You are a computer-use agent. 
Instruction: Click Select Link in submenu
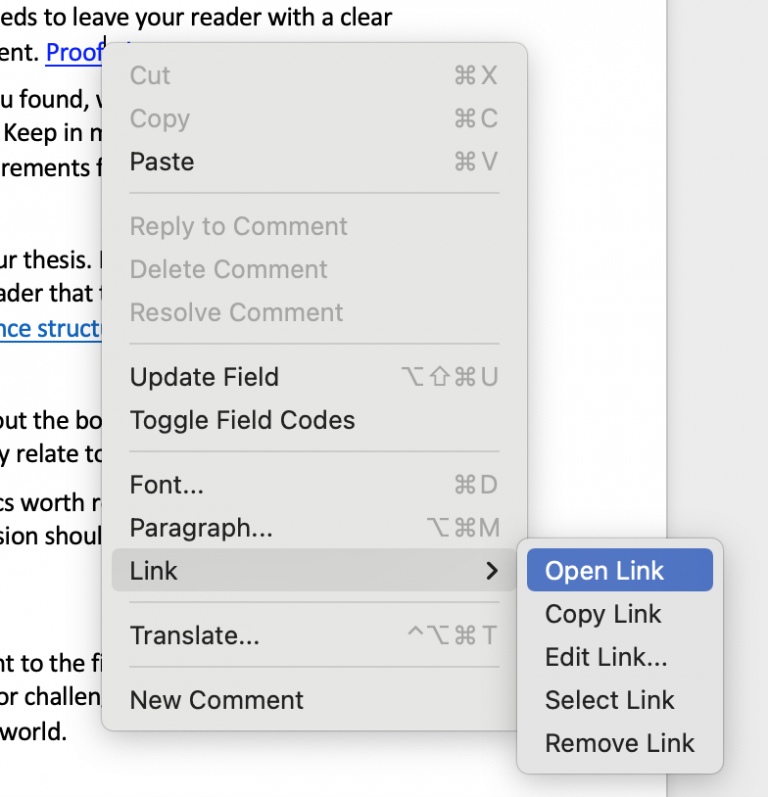(x=609, y=700)
